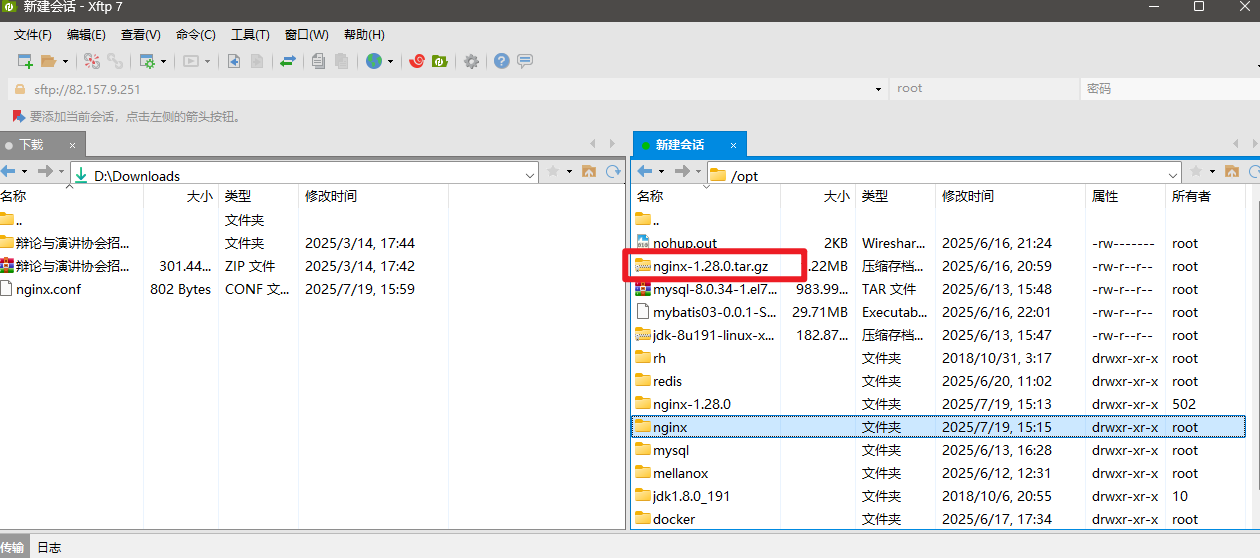The height and width of the screenshot is (558, 1260).
Task: Click the Open session folder icon
Action: [x=48, y=61]
